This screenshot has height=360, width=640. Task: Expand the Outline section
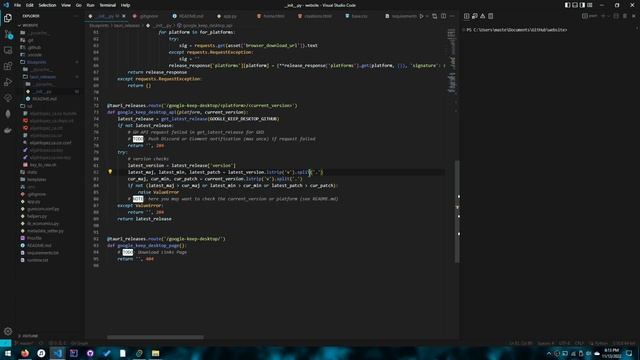pyautogui.click(x=28, y=336)
